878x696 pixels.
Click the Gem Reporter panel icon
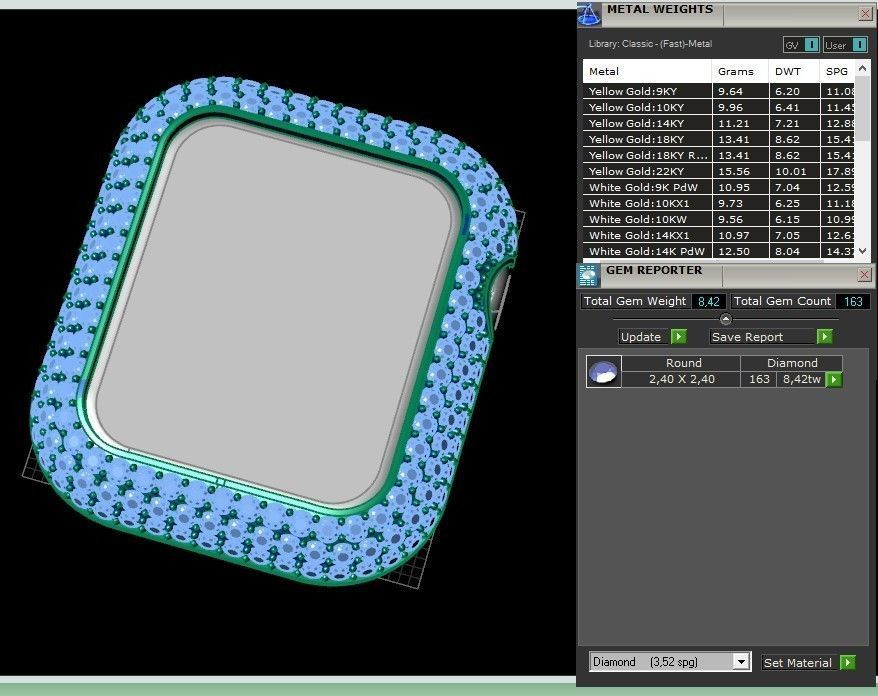[x=589, y=275]
